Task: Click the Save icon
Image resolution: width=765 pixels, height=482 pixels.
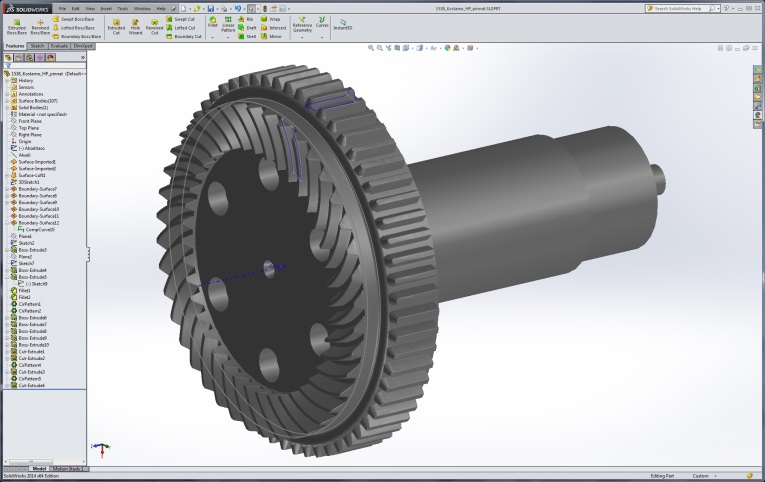Action: 211,9
